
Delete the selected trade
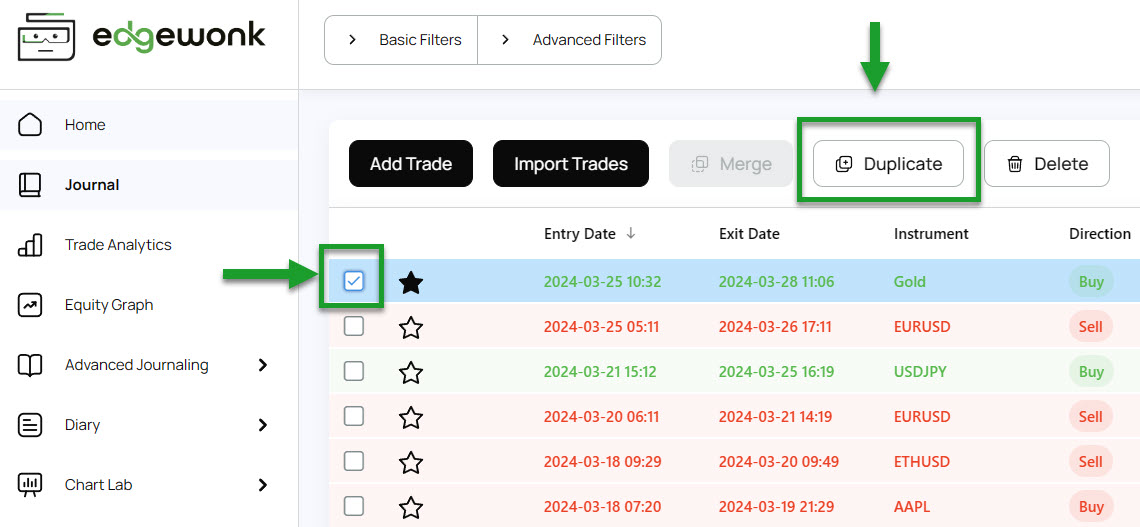pyautogui.click(x=1047, y=164)
